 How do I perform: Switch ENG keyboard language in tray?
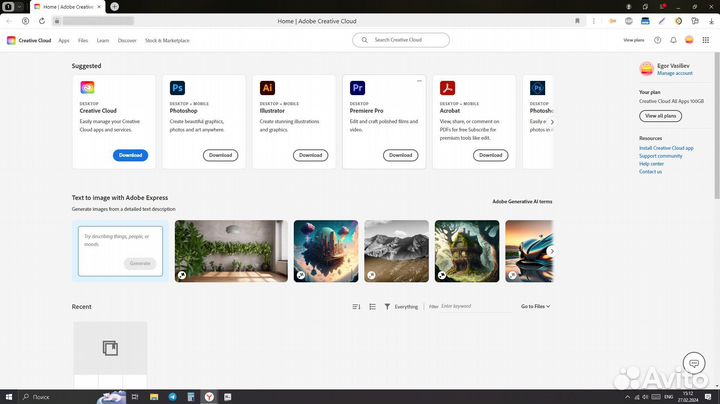[669, 397]
